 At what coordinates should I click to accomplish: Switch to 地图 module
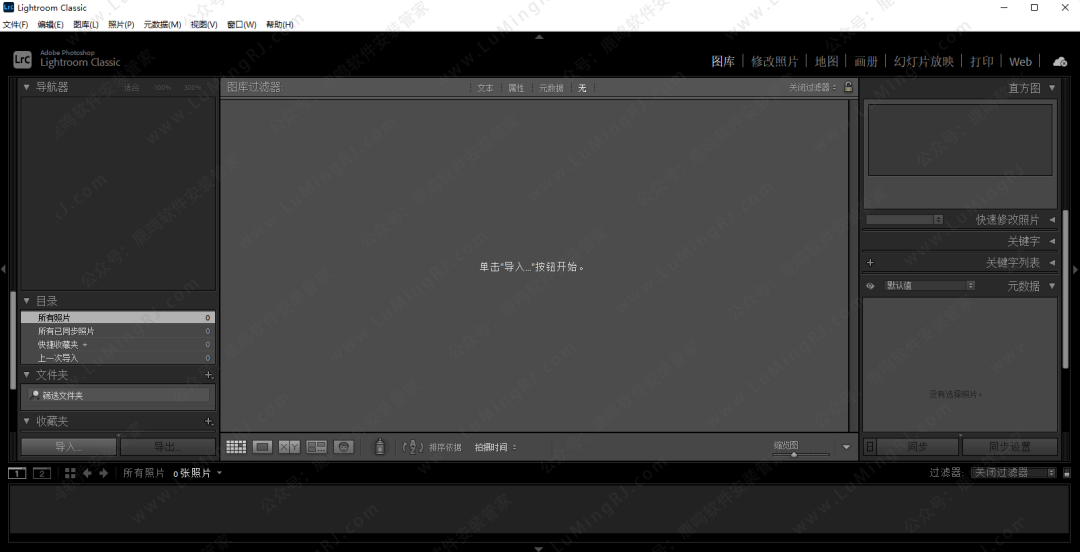827,61
